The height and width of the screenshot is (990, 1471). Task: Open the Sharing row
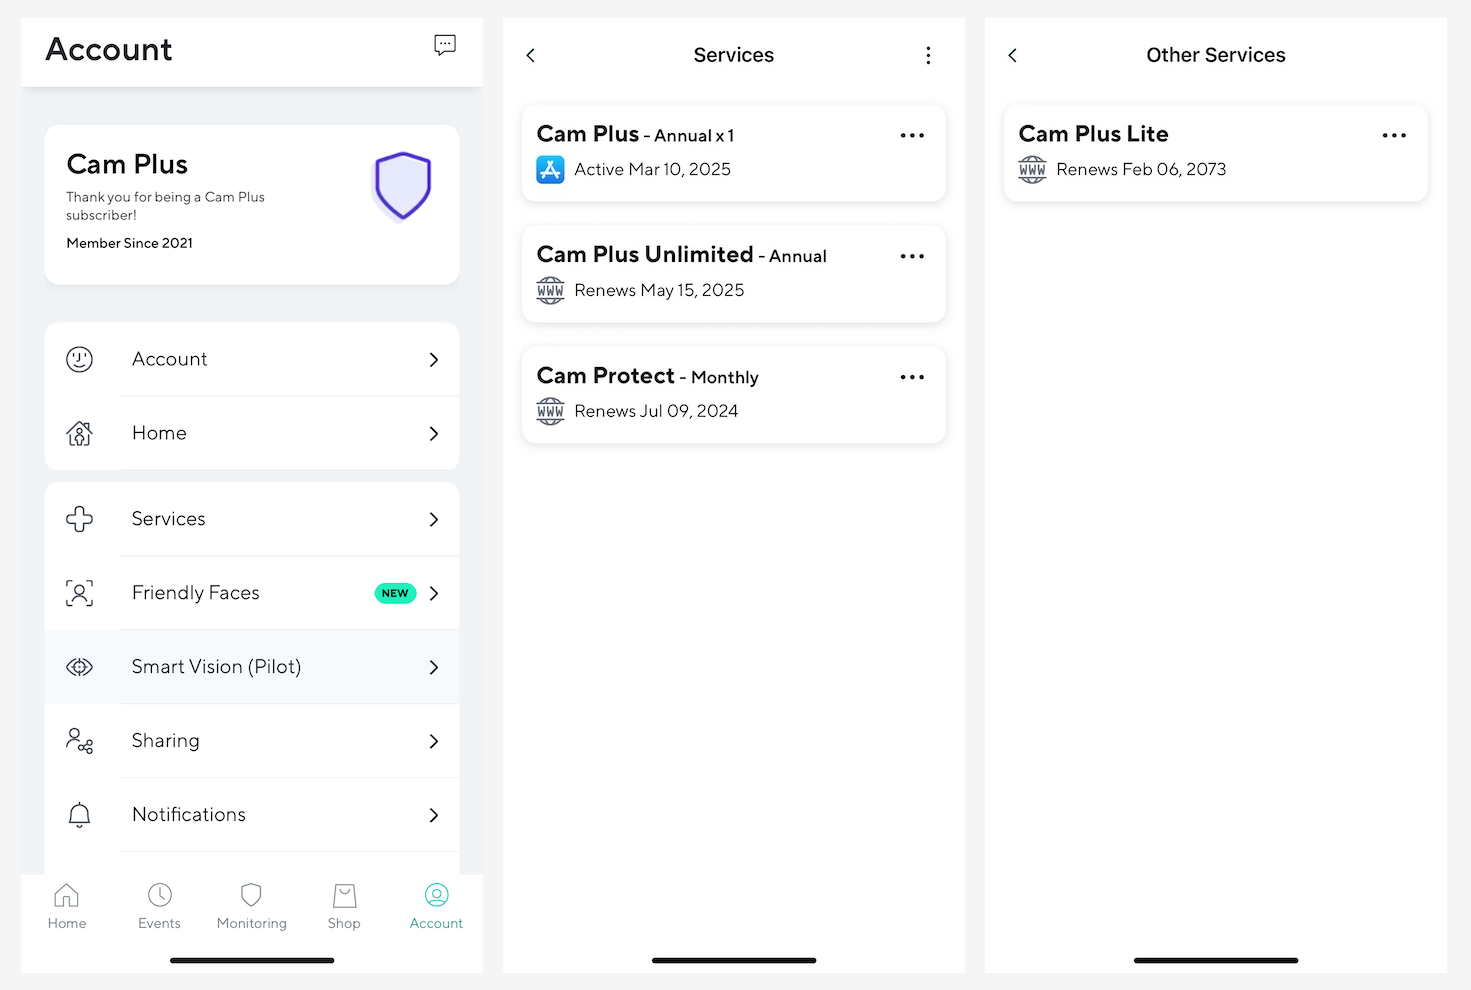(x=252, y=741)
